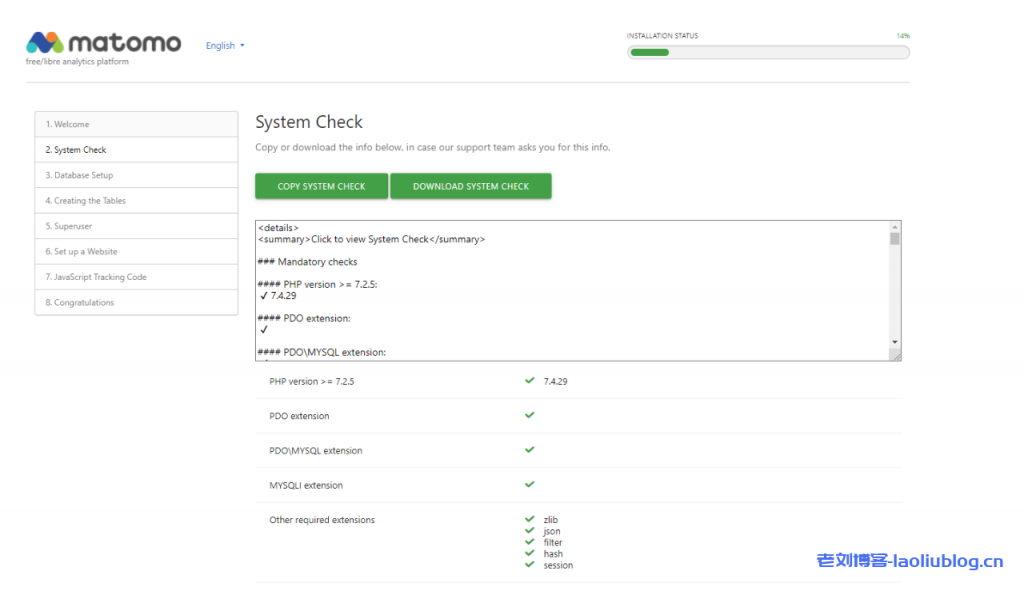Click the checkmark next to session
This screenshot has width=1024, height=591.
(x=529, y=564)
